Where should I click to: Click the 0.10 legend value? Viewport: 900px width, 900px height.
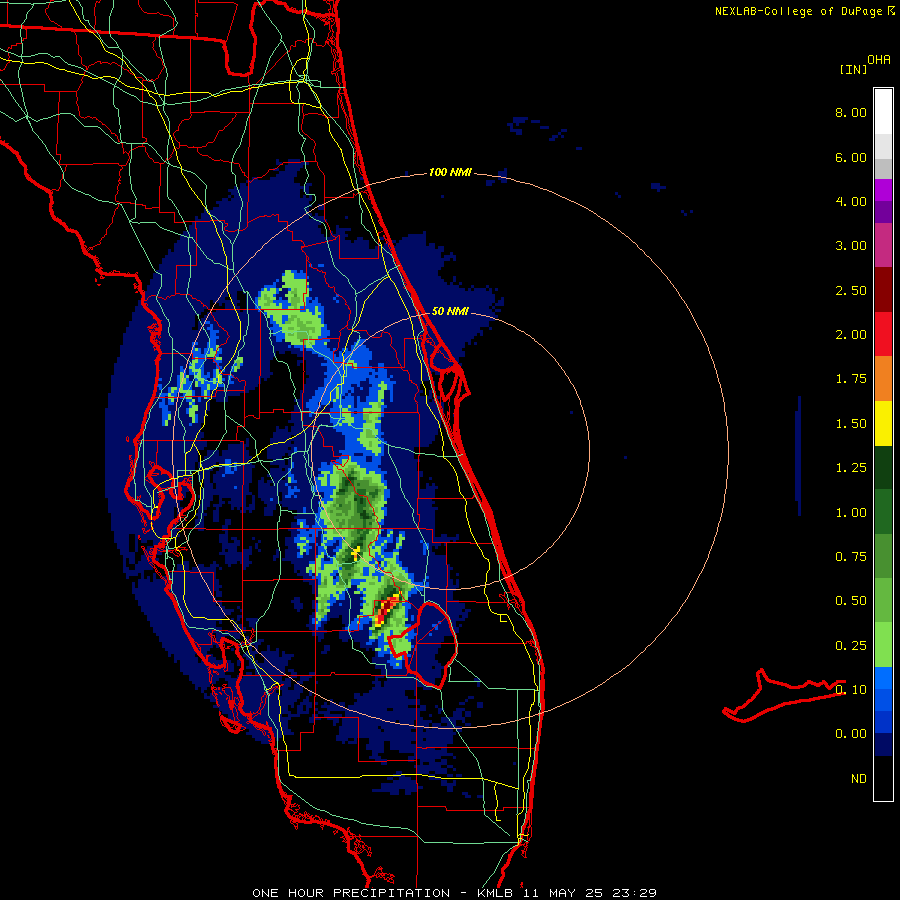pyautogui.click(x=851, y=690)
